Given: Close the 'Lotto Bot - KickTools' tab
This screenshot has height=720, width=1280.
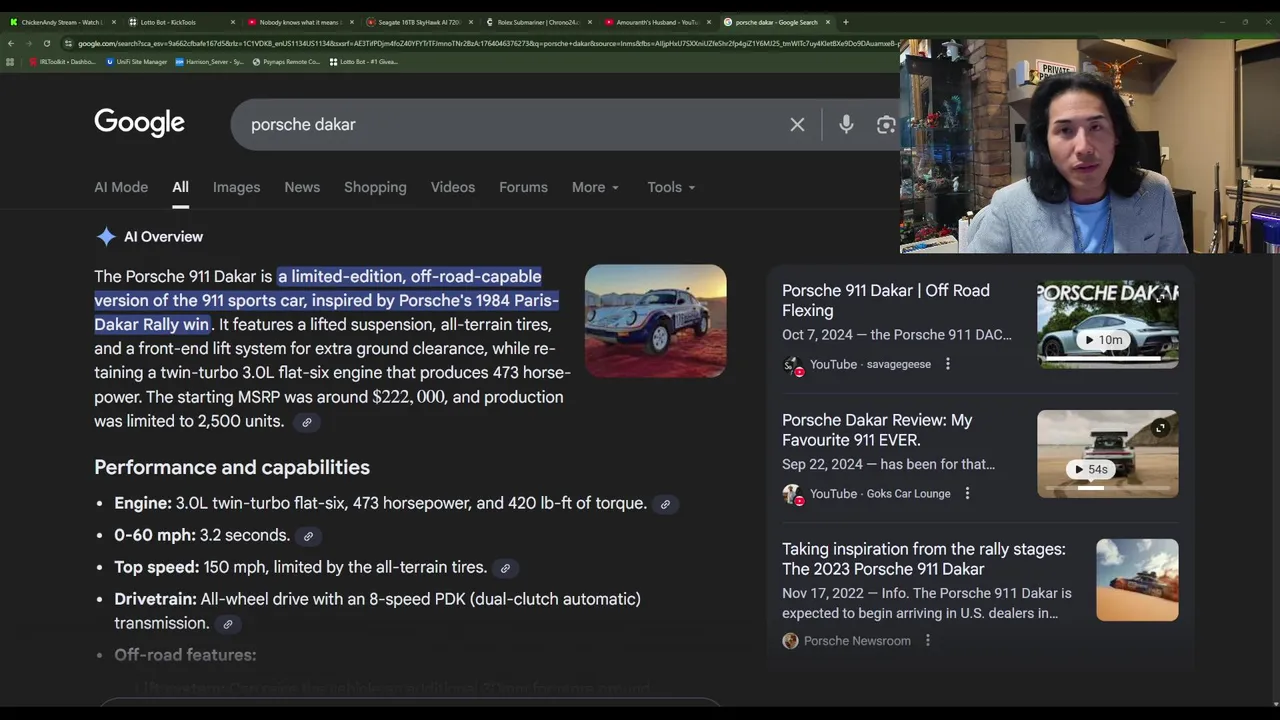Looking at the screenshot, I should pyautogui.click(x=233, y=22).
